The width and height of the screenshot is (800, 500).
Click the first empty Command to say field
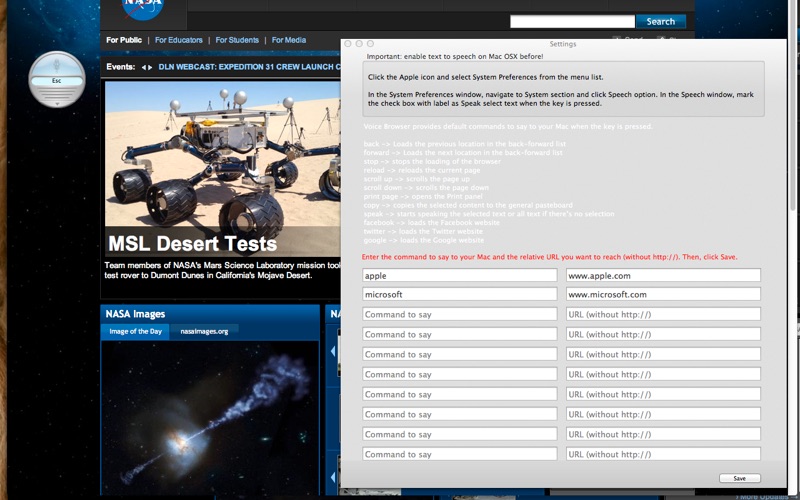click(x=460, y=314)
